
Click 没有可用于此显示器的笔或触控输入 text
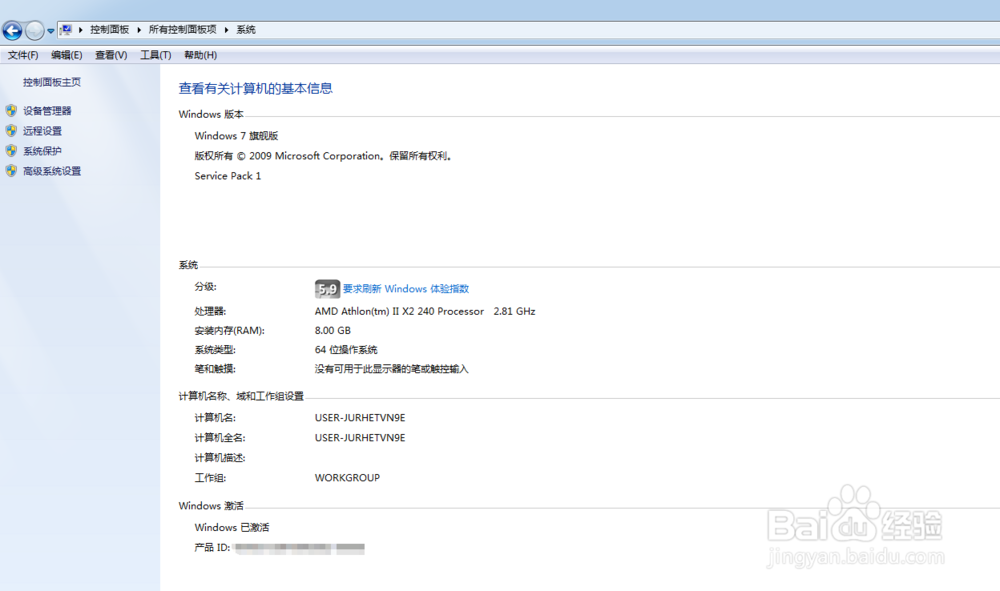(392, 369)
